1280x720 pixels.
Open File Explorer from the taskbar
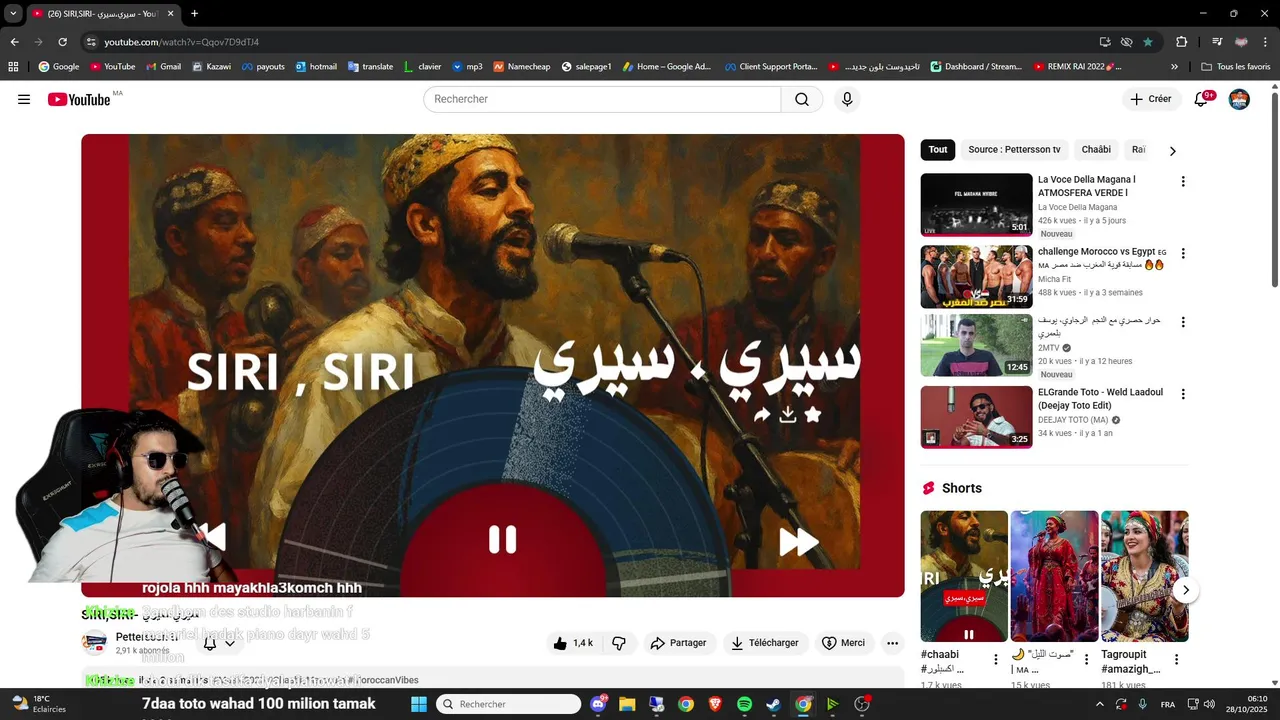[627, 704]
